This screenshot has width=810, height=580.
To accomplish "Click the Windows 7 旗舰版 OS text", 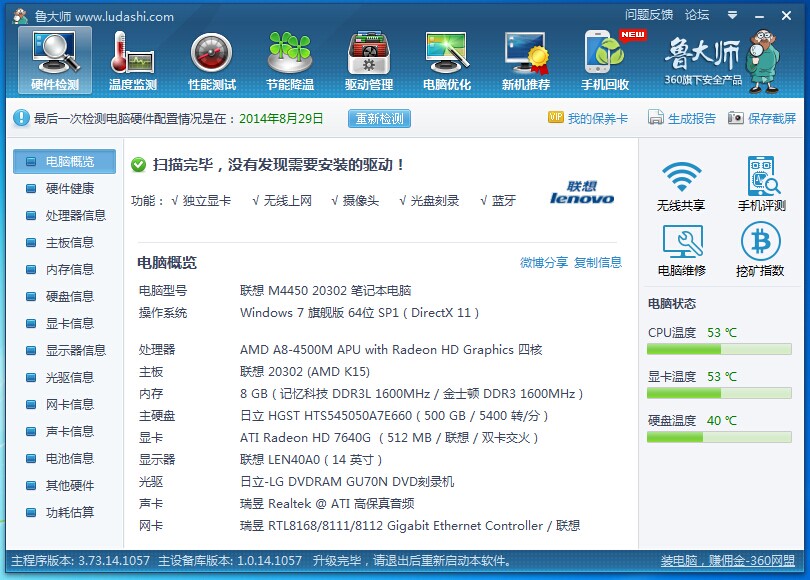I will coord(360,312).
